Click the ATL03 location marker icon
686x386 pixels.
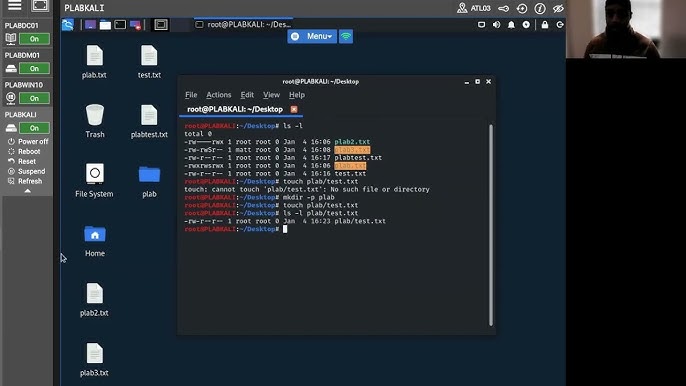click(x=462, y=8)
